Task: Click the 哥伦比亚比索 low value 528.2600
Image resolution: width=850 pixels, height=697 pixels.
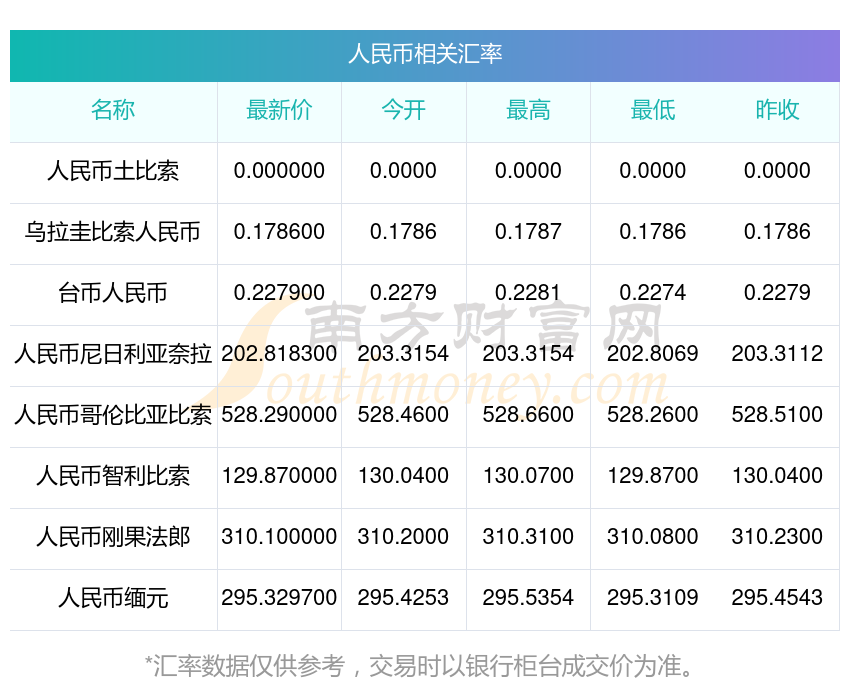Action: coord(653,415)
